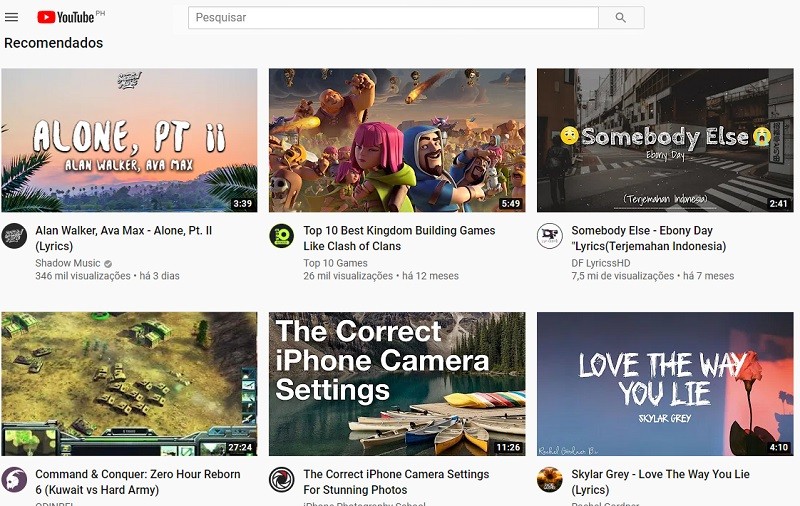800x506 pixels.
Task: Focus the Pesquisar search field
Action: [x=393, y=18]
